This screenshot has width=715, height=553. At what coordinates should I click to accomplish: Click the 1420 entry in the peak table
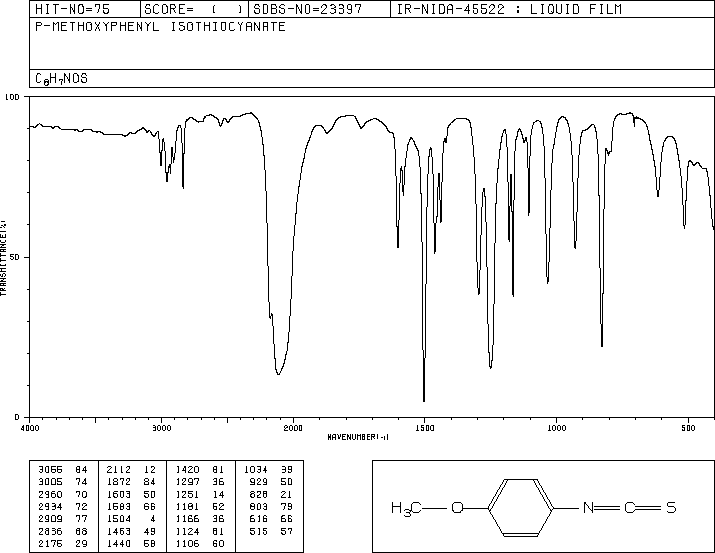coord(187,470)
